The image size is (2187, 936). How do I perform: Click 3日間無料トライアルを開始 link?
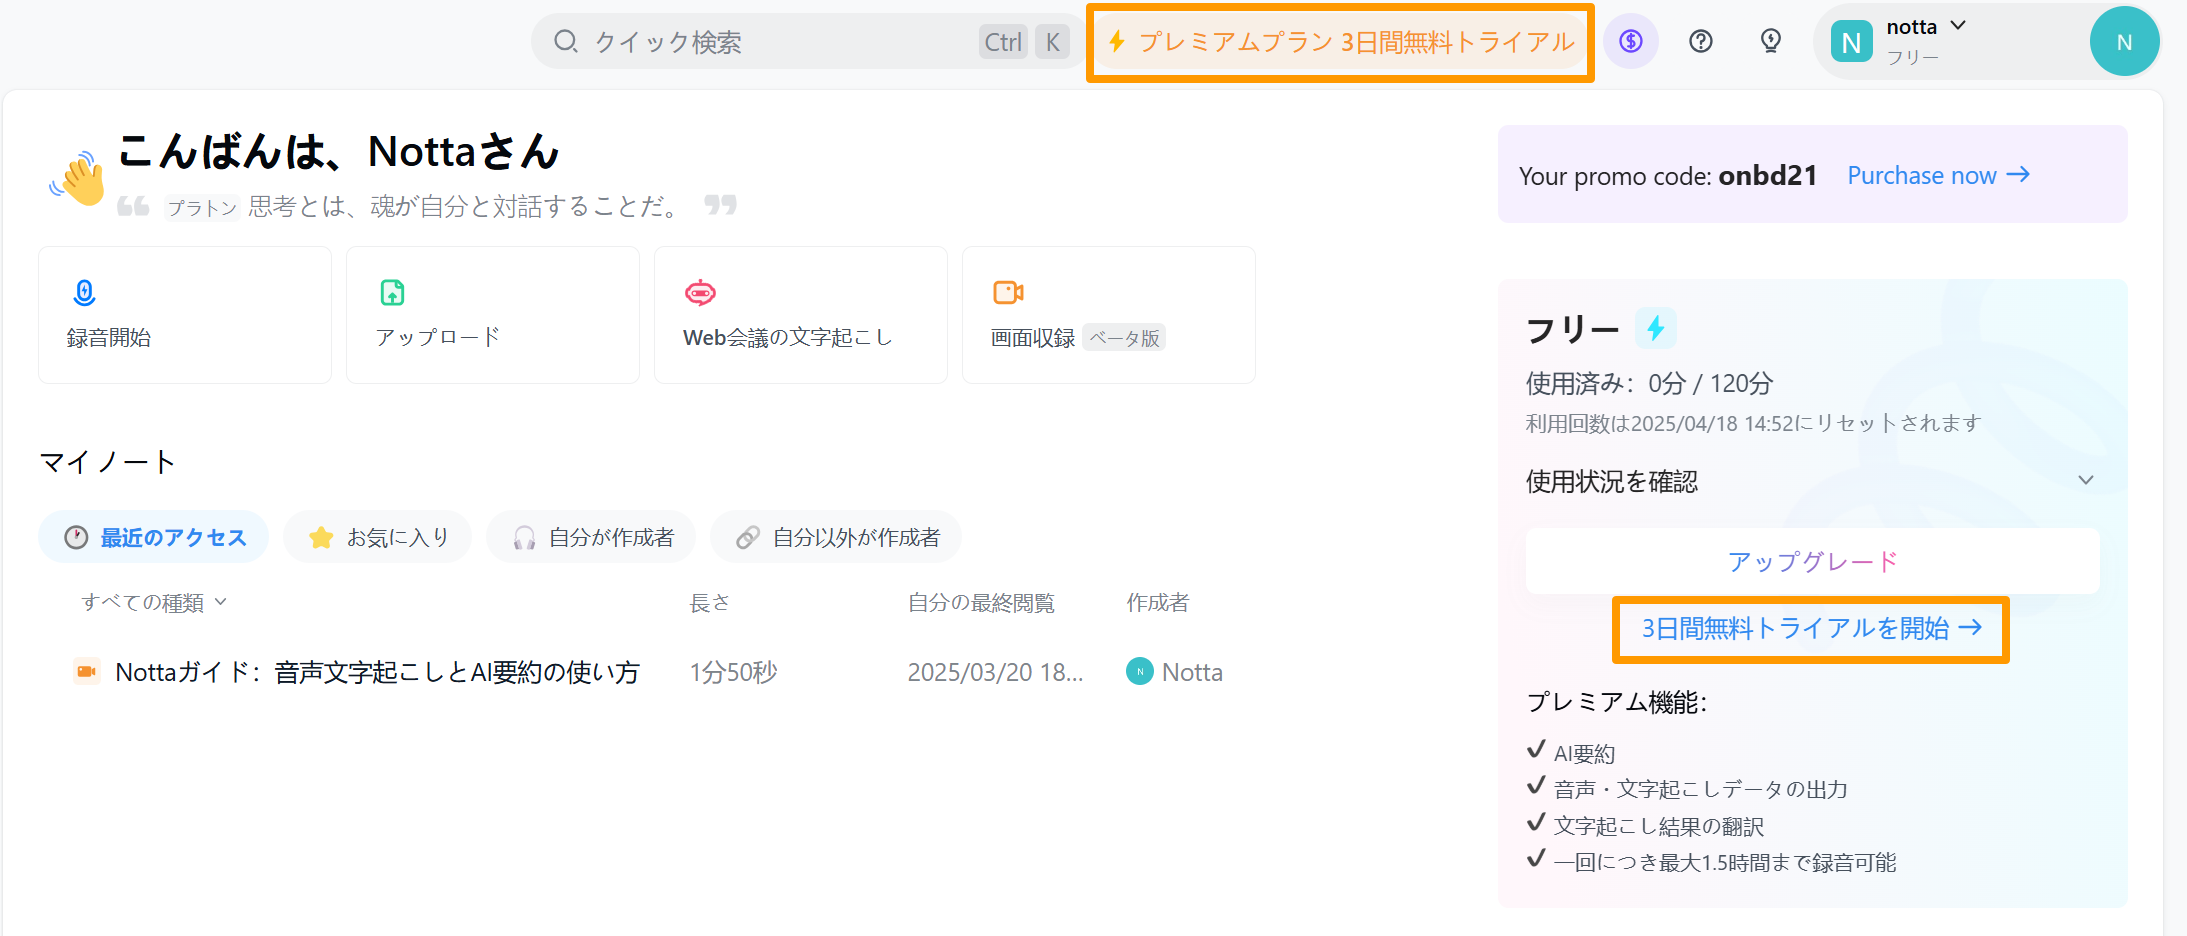click(1810, 628)
